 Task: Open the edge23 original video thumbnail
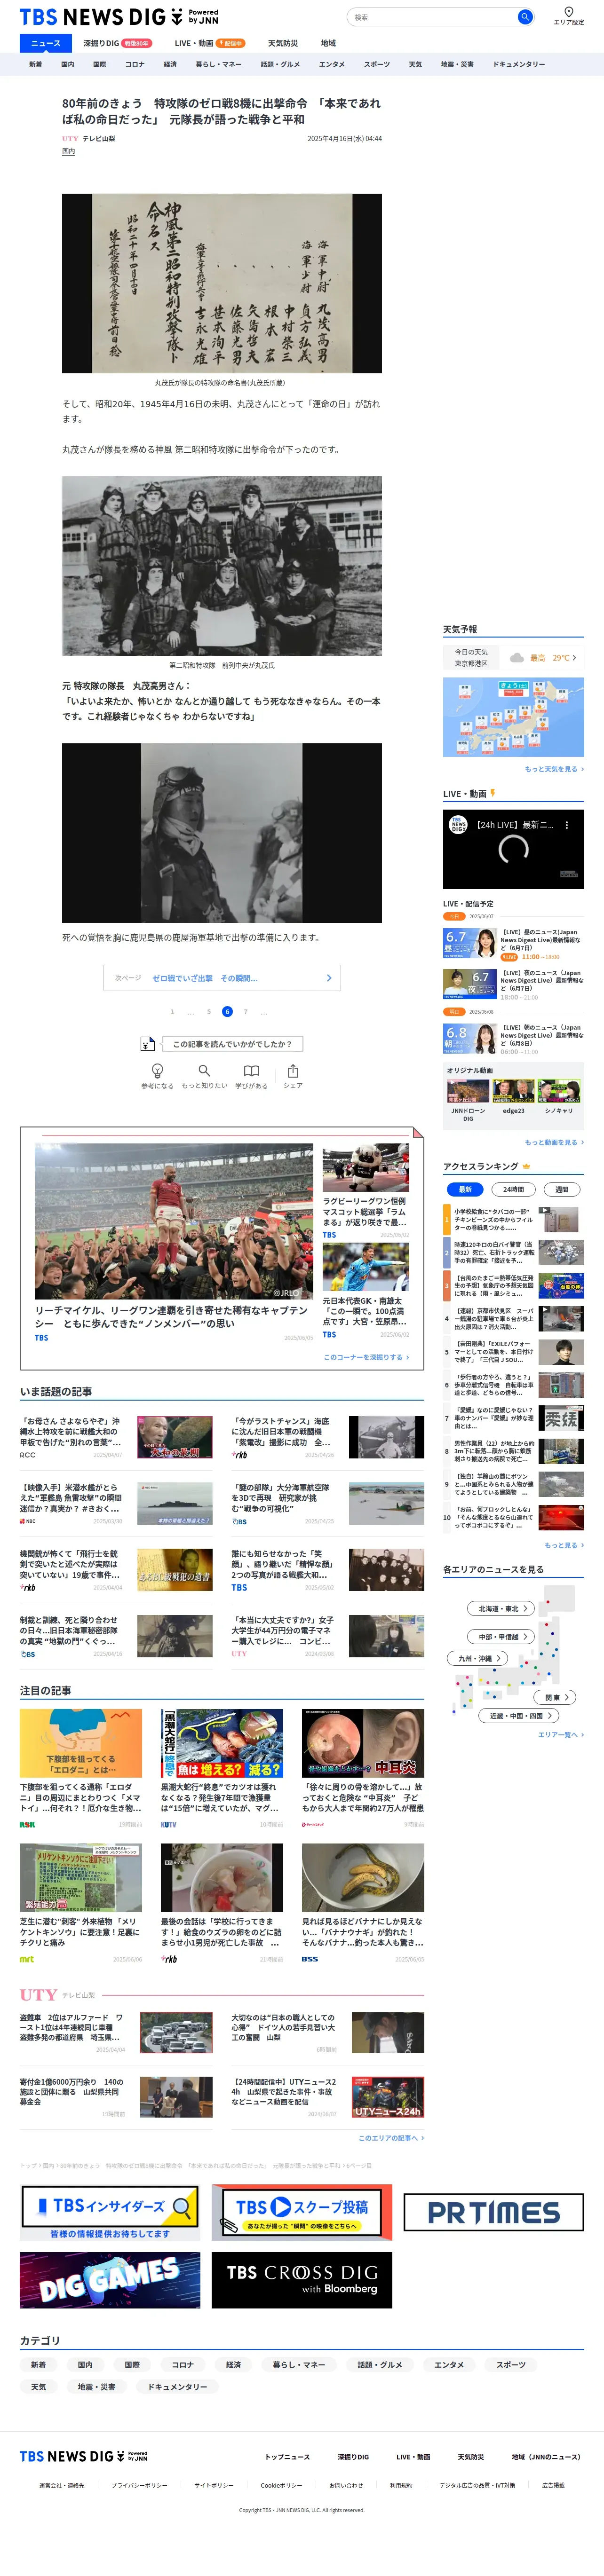click(x=513, y=1090)
